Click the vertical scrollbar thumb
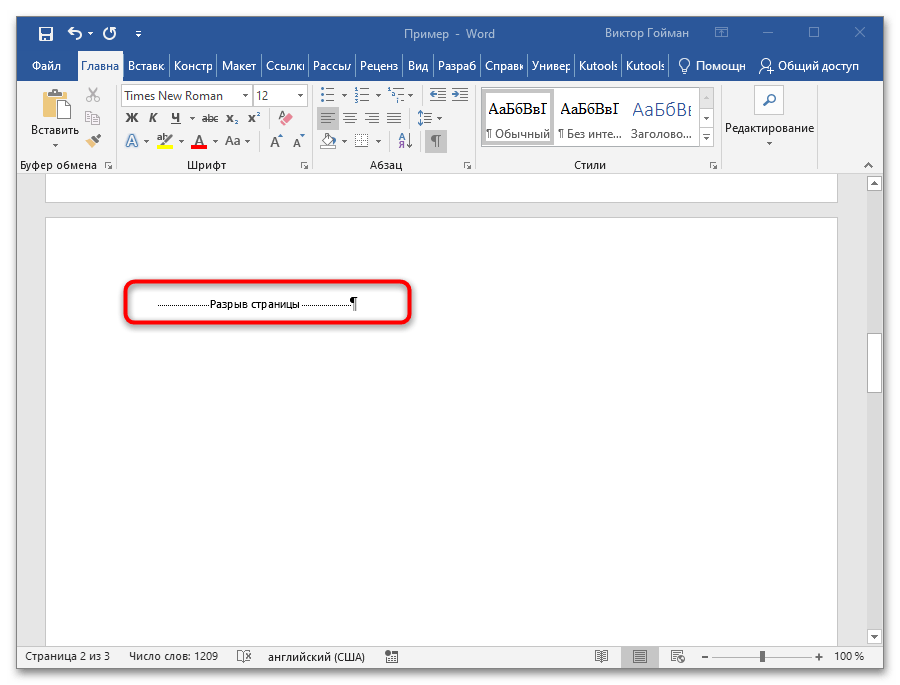This screenshot has width=900, height=685. (874, 362)
